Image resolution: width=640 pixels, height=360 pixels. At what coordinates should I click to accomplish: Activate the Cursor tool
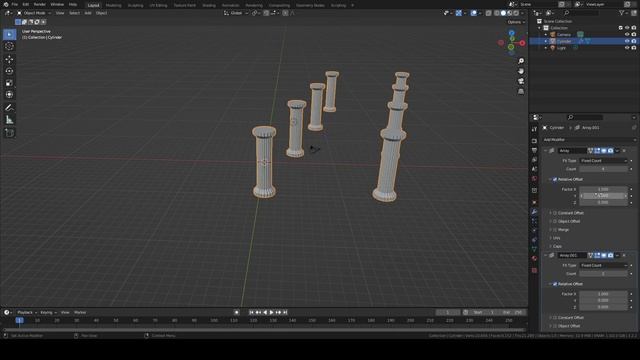(9, 47)
